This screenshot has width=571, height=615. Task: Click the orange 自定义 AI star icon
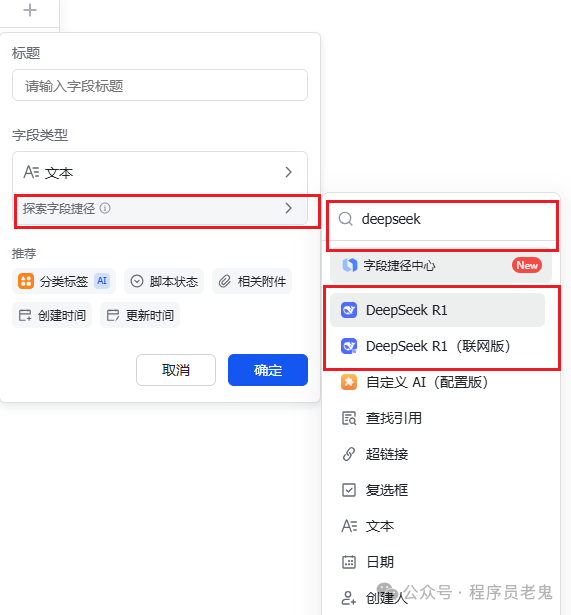(x=349, y=382)
